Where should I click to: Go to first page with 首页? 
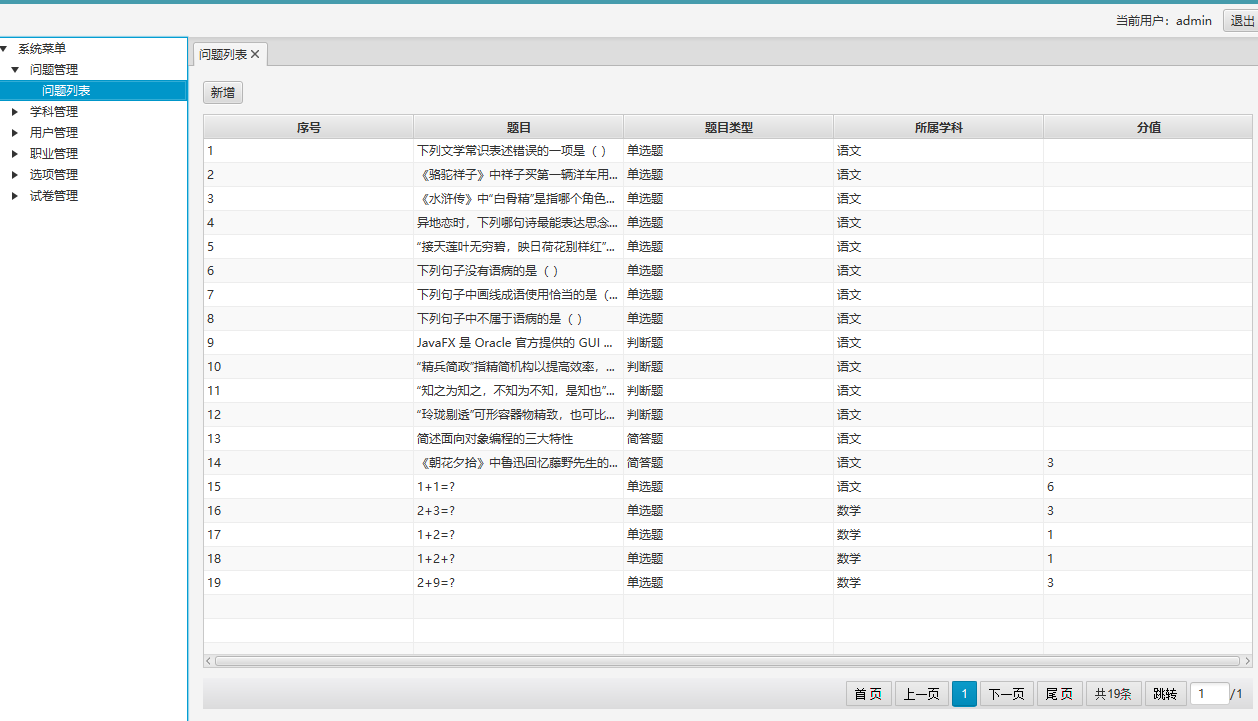(x=868, y=694)
